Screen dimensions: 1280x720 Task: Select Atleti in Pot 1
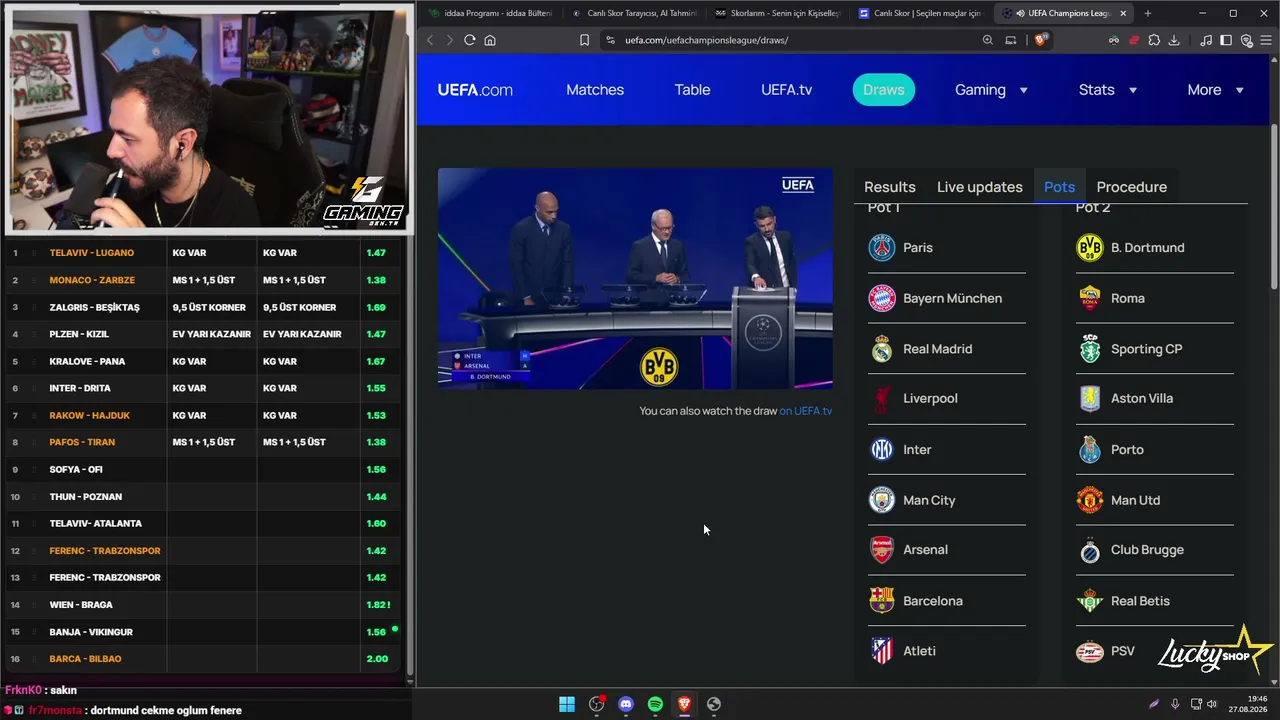(947, 651)
